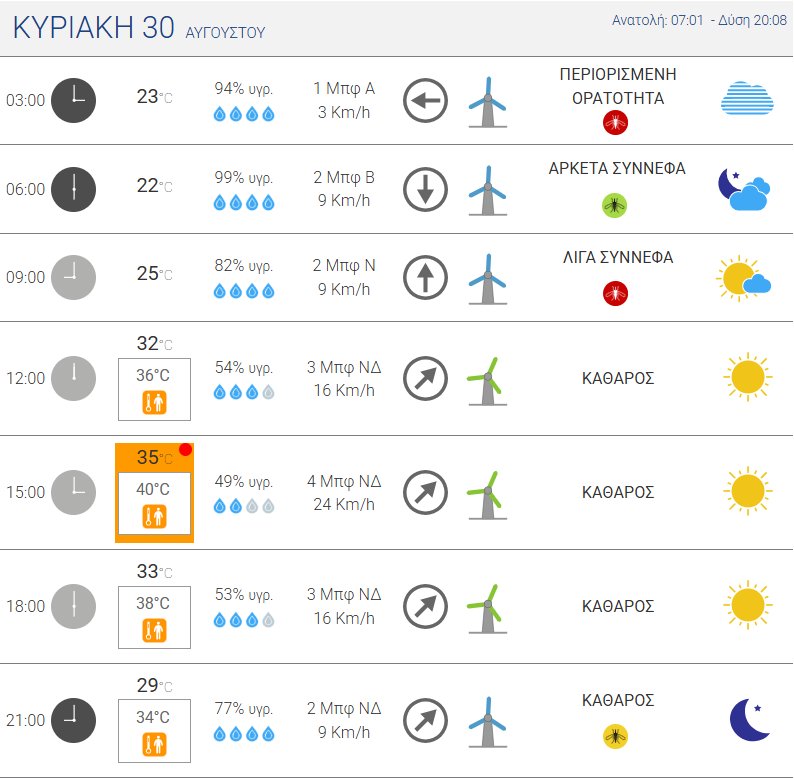The image size is (794, 778).
Task: Click the red mosquito alert icon at 03:00
Action: tap(615, 123)
